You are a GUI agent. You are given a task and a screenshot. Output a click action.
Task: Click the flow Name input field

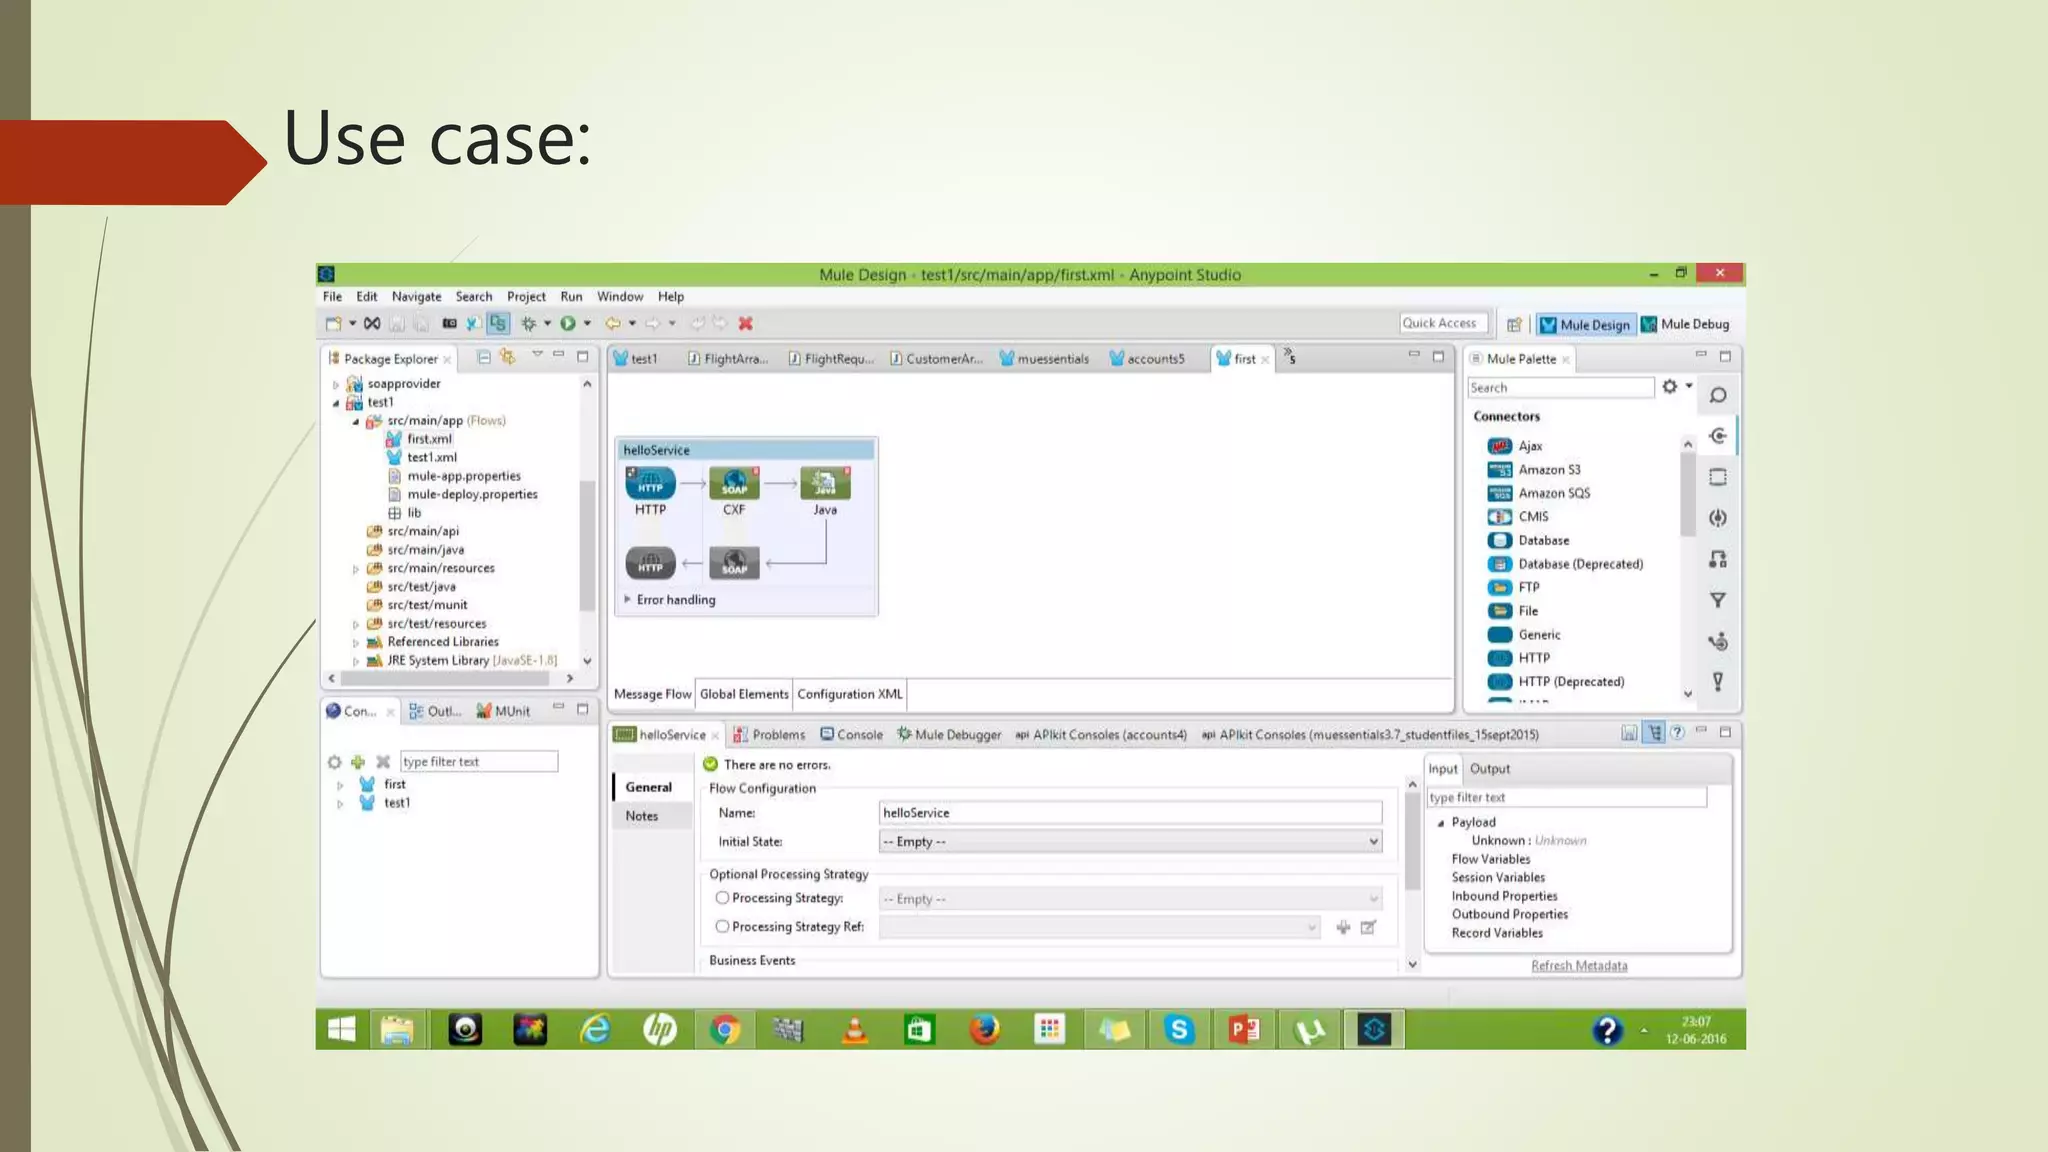(x=1129, y=813)
